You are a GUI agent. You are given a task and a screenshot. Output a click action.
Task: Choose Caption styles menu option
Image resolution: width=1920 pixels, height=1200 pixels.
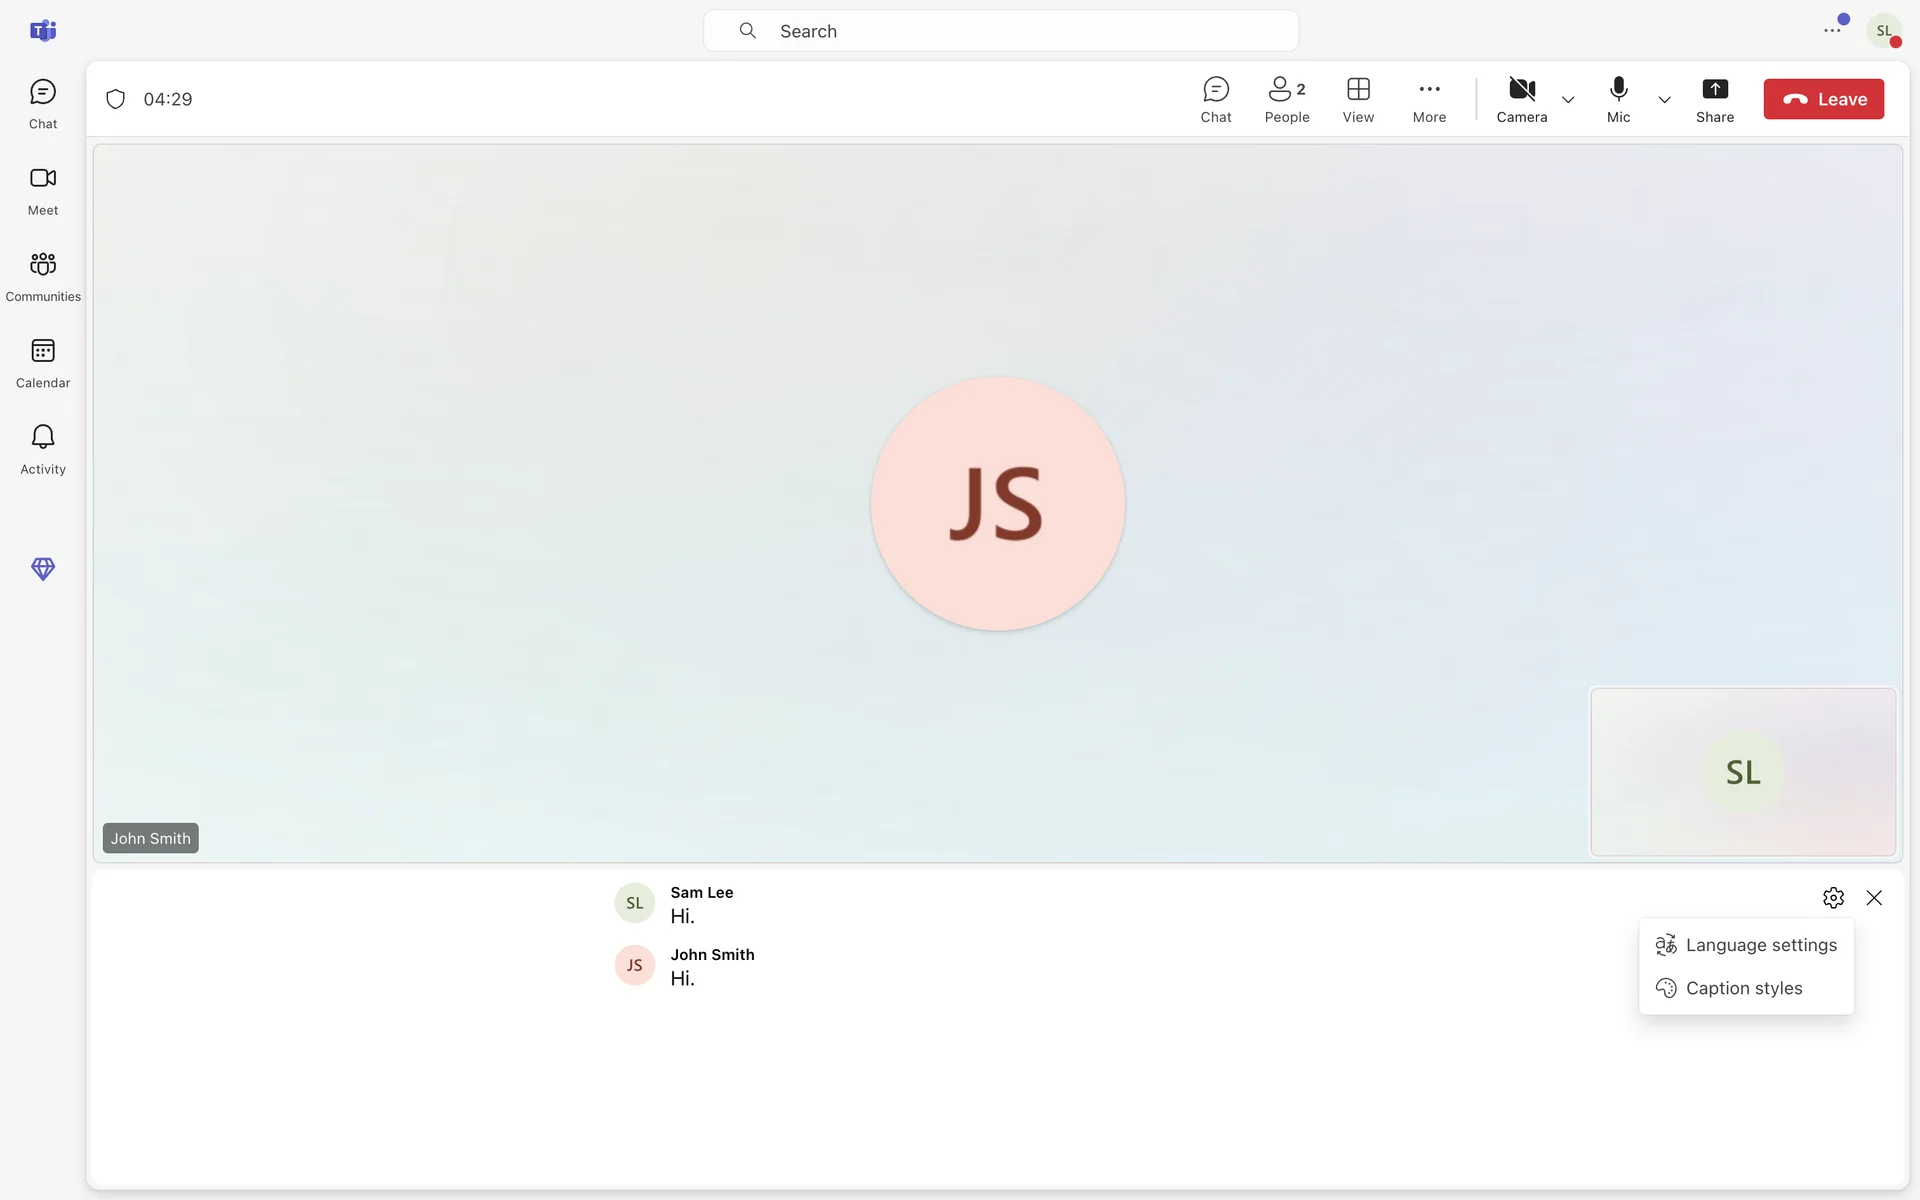[x=1746, y=988]
